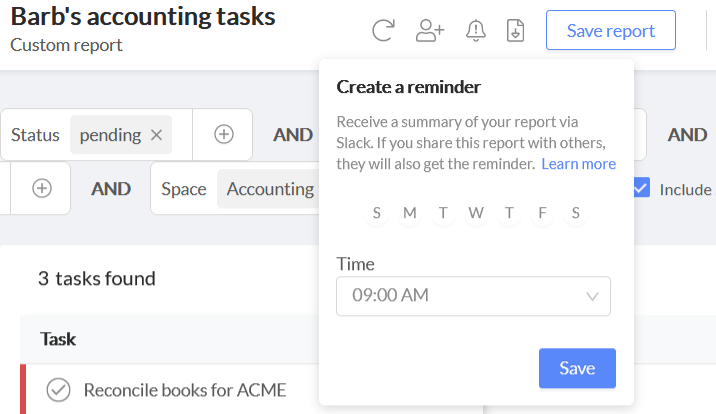Click the Save report button
This screenshot has width=716, height=414.
click(x=610, y=31)
